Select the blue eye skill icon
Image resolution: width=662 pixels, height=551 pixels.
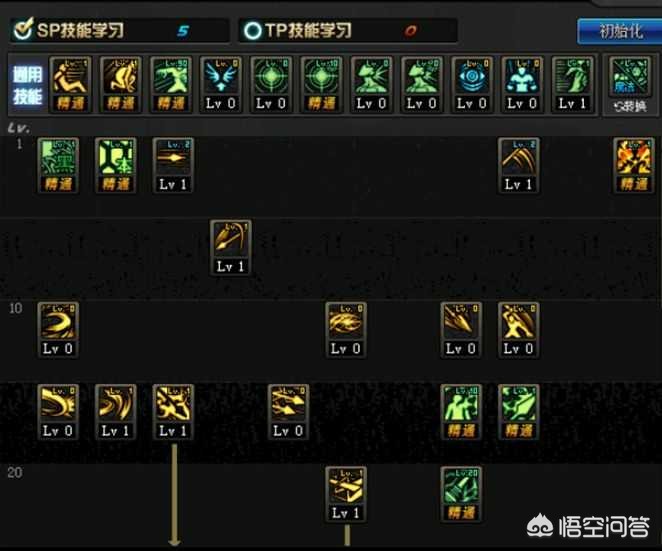[x=472, y=85]
